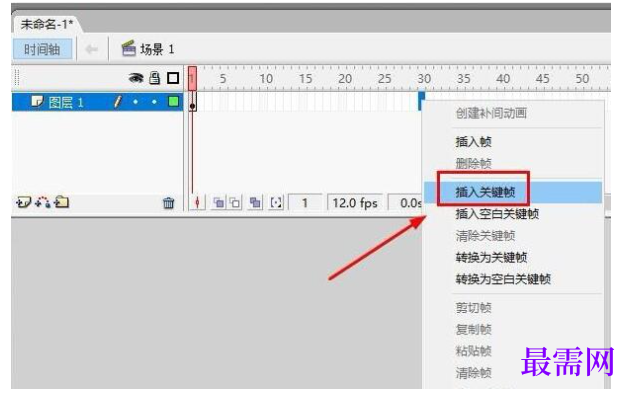Choose 插入关键帧 from the context menu
Viewport: 633px width, 393px height.
click(513, 192)
